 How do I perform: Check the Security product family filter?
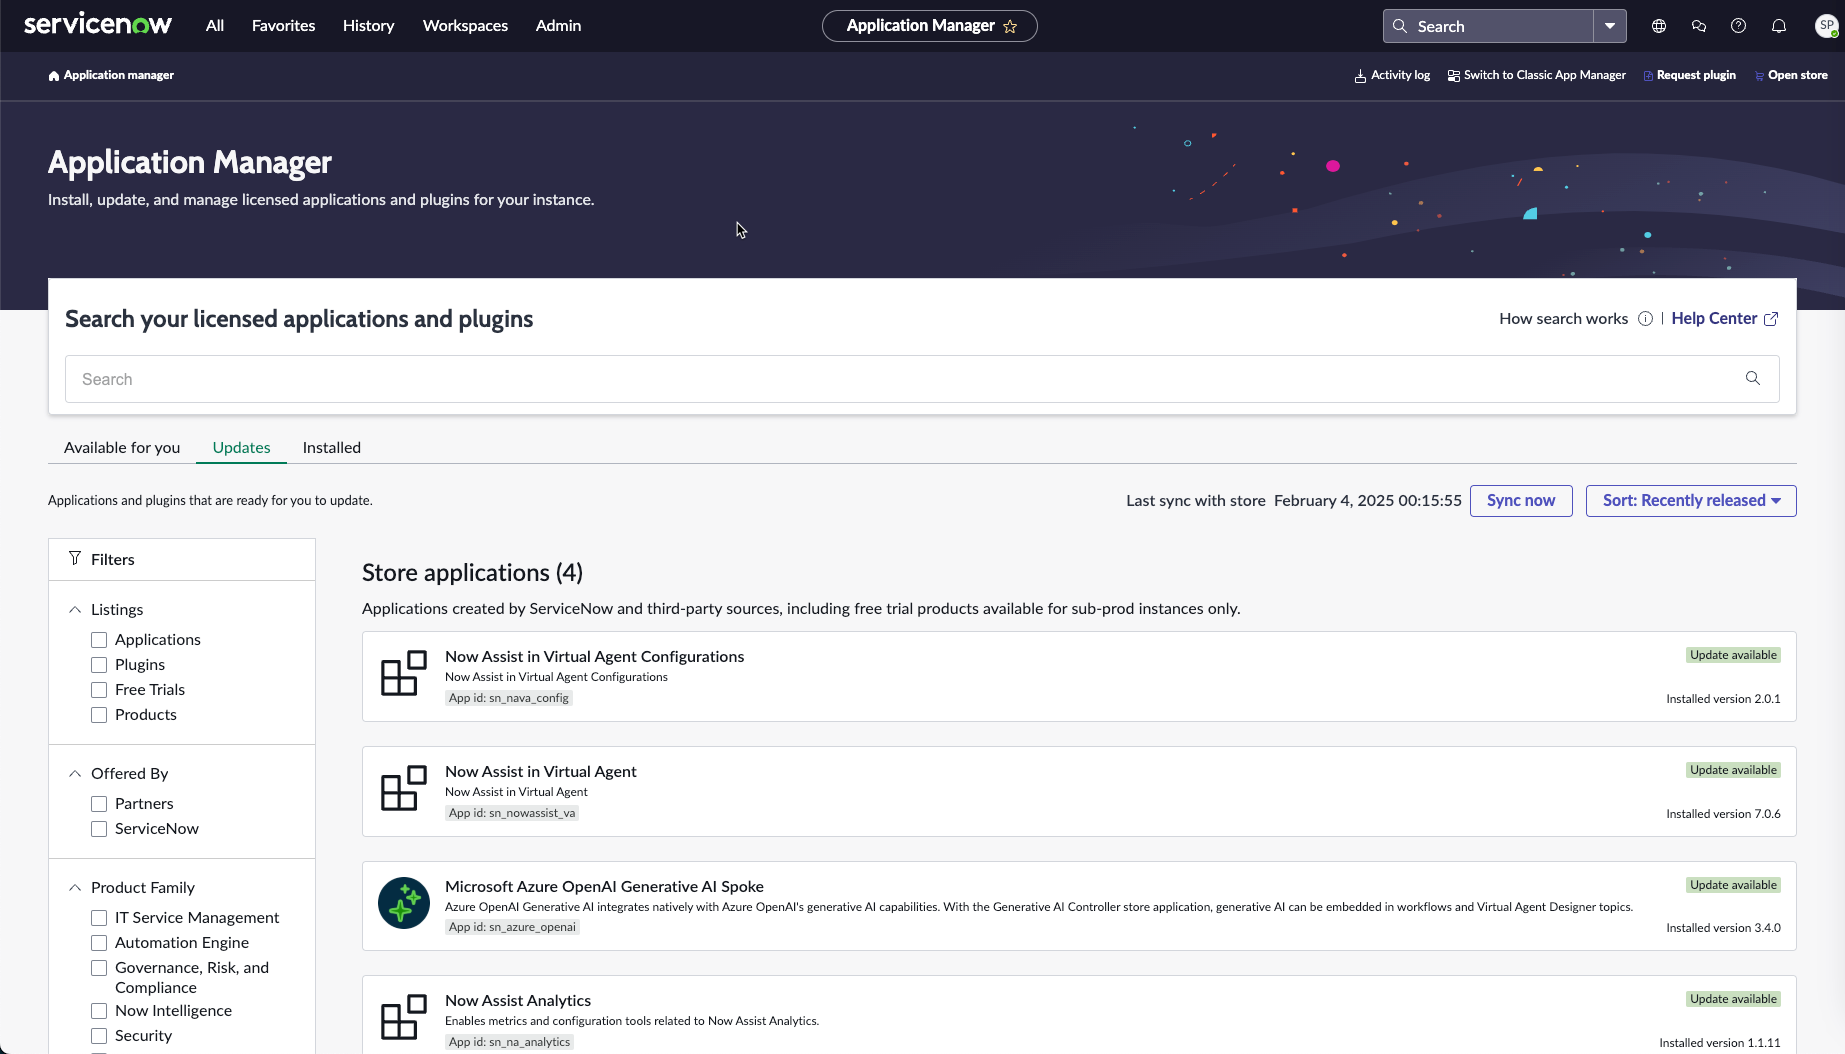tap(99, 1036)
